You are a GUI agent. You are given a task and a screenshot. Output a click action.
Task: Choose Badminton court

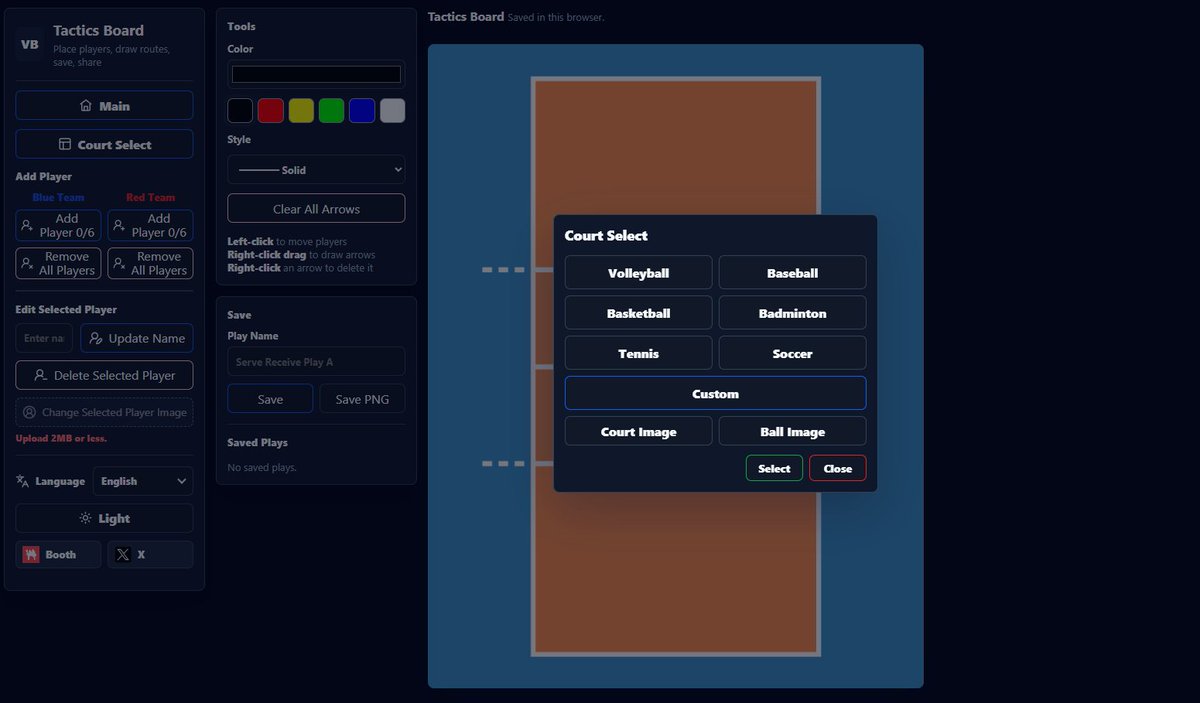pos(792,313)
